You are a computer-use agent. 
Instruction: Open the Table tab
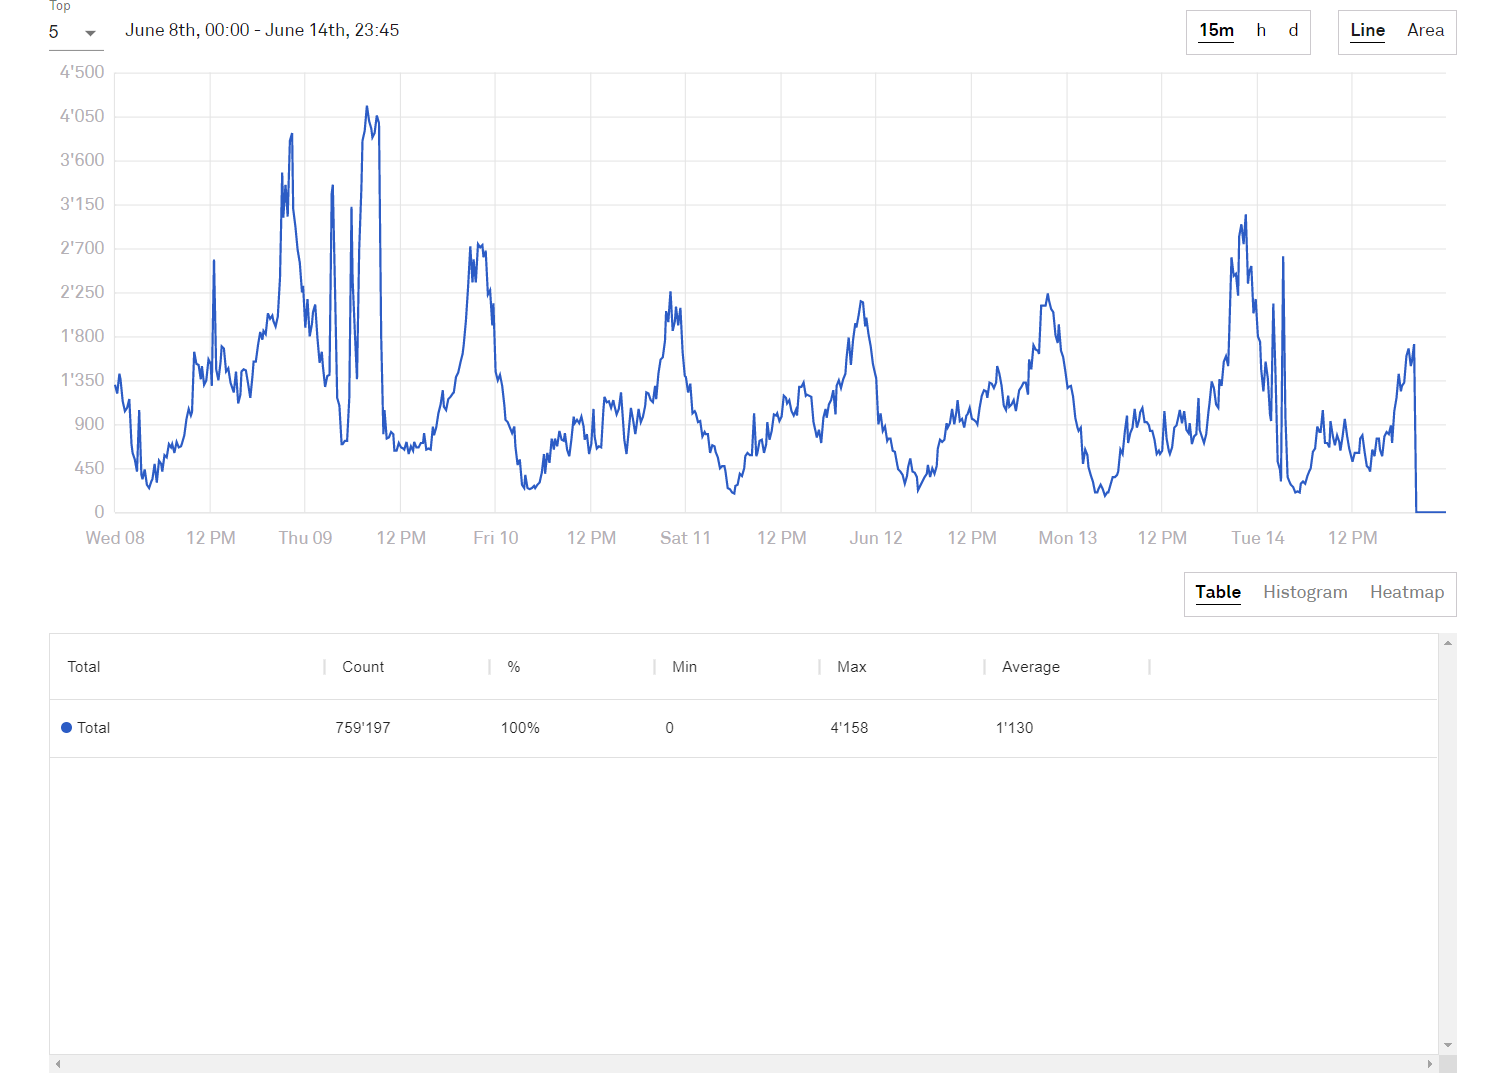click(x=1217, y=593)
